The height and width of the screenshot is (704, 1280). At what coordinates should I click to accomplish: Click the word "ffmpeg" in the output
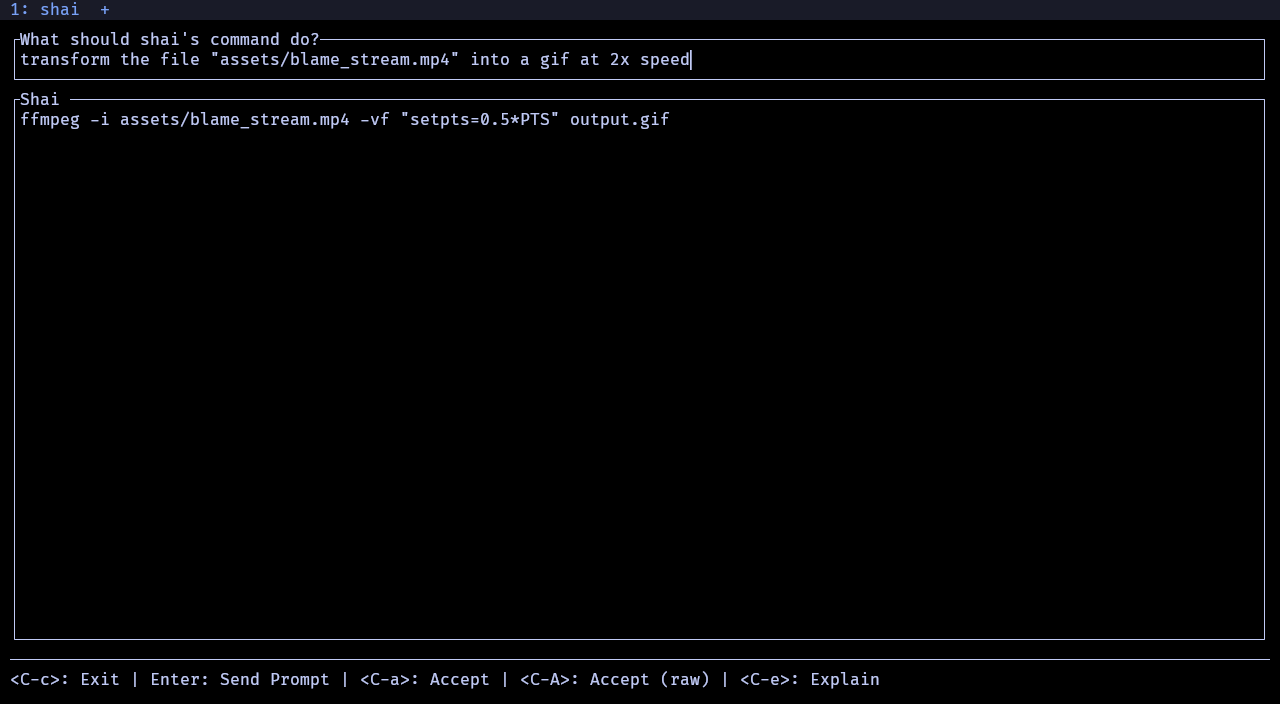(x=50, y=120)
